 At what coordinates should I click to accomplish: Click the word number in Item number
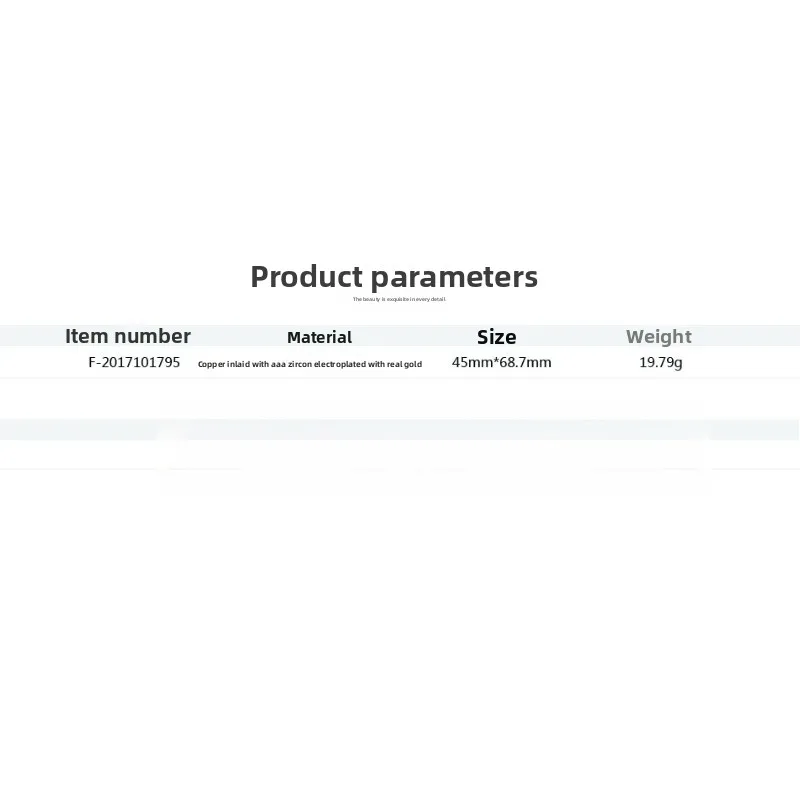click(153, 336)
